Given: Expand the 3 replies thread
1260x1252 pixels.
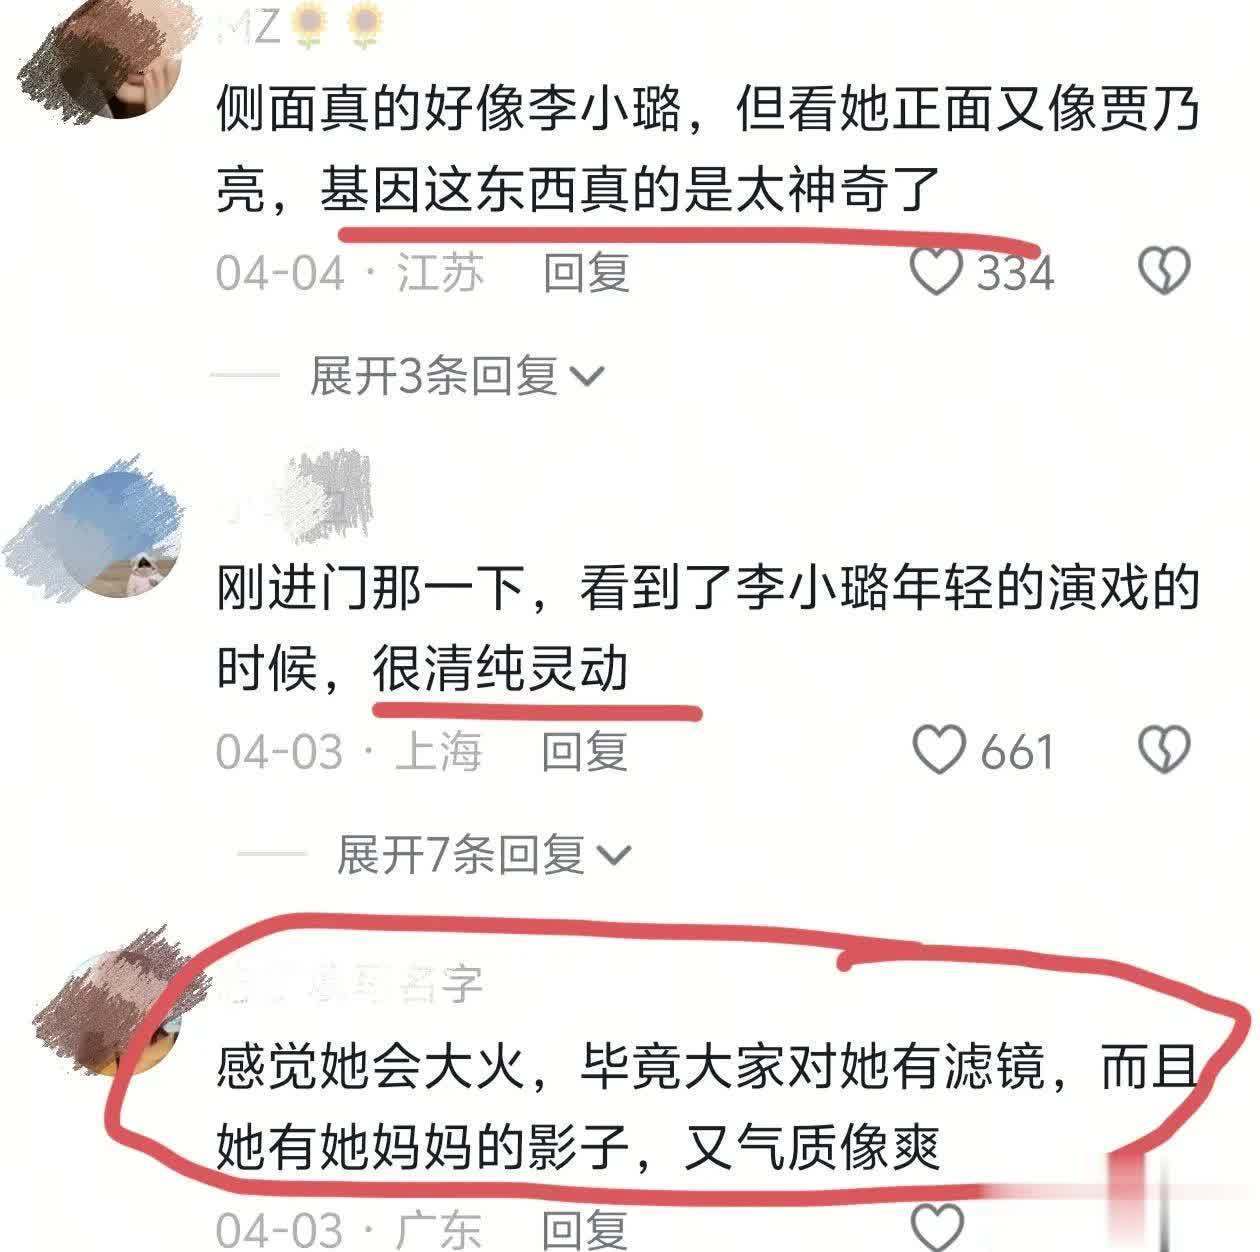Looking at the screenshot, I should pyautogui.click(x=458, y=376).
